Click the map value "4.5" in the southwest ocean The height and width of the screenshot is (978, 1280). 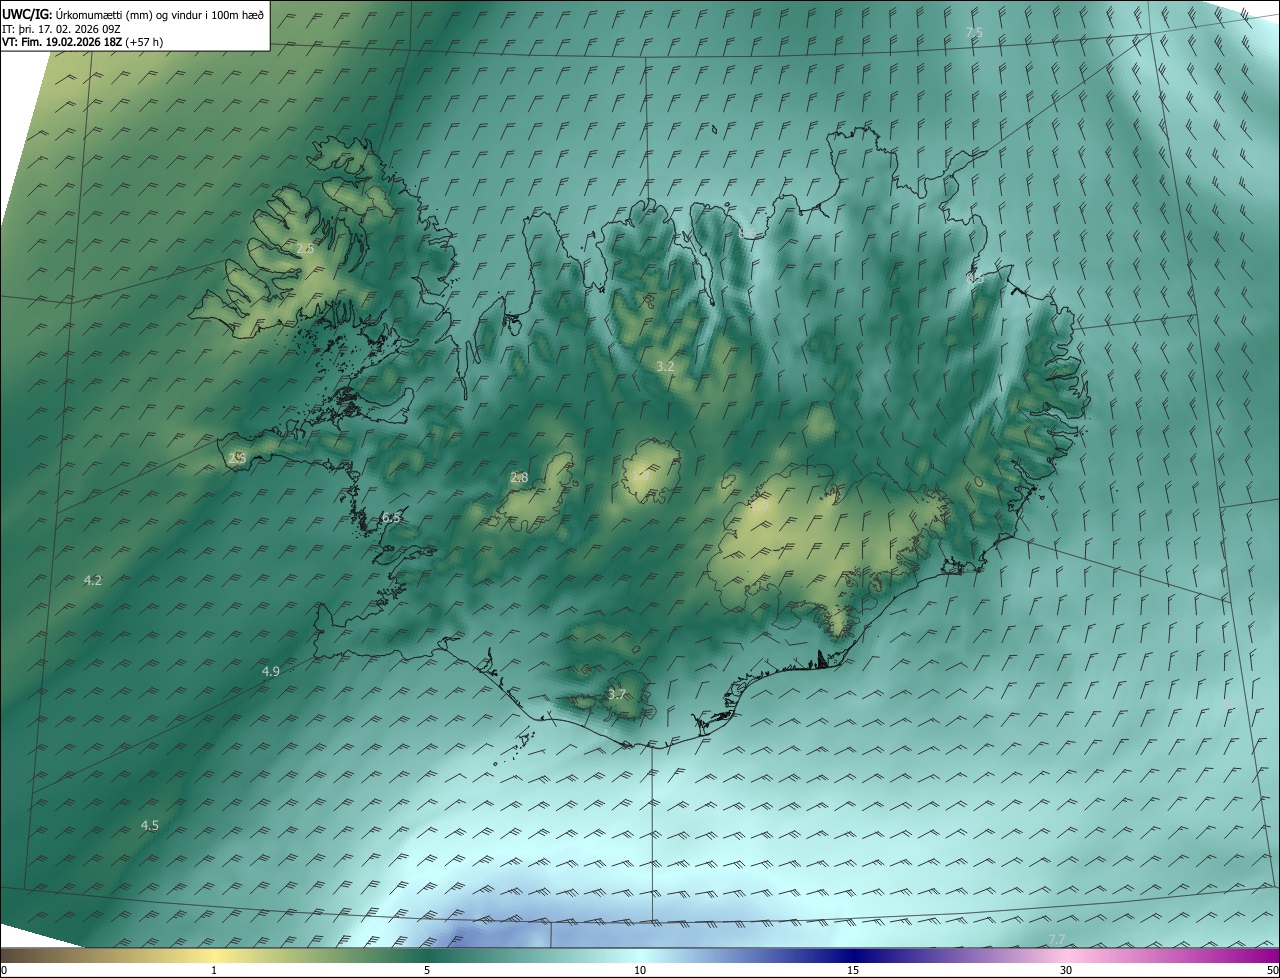point(150,825)
